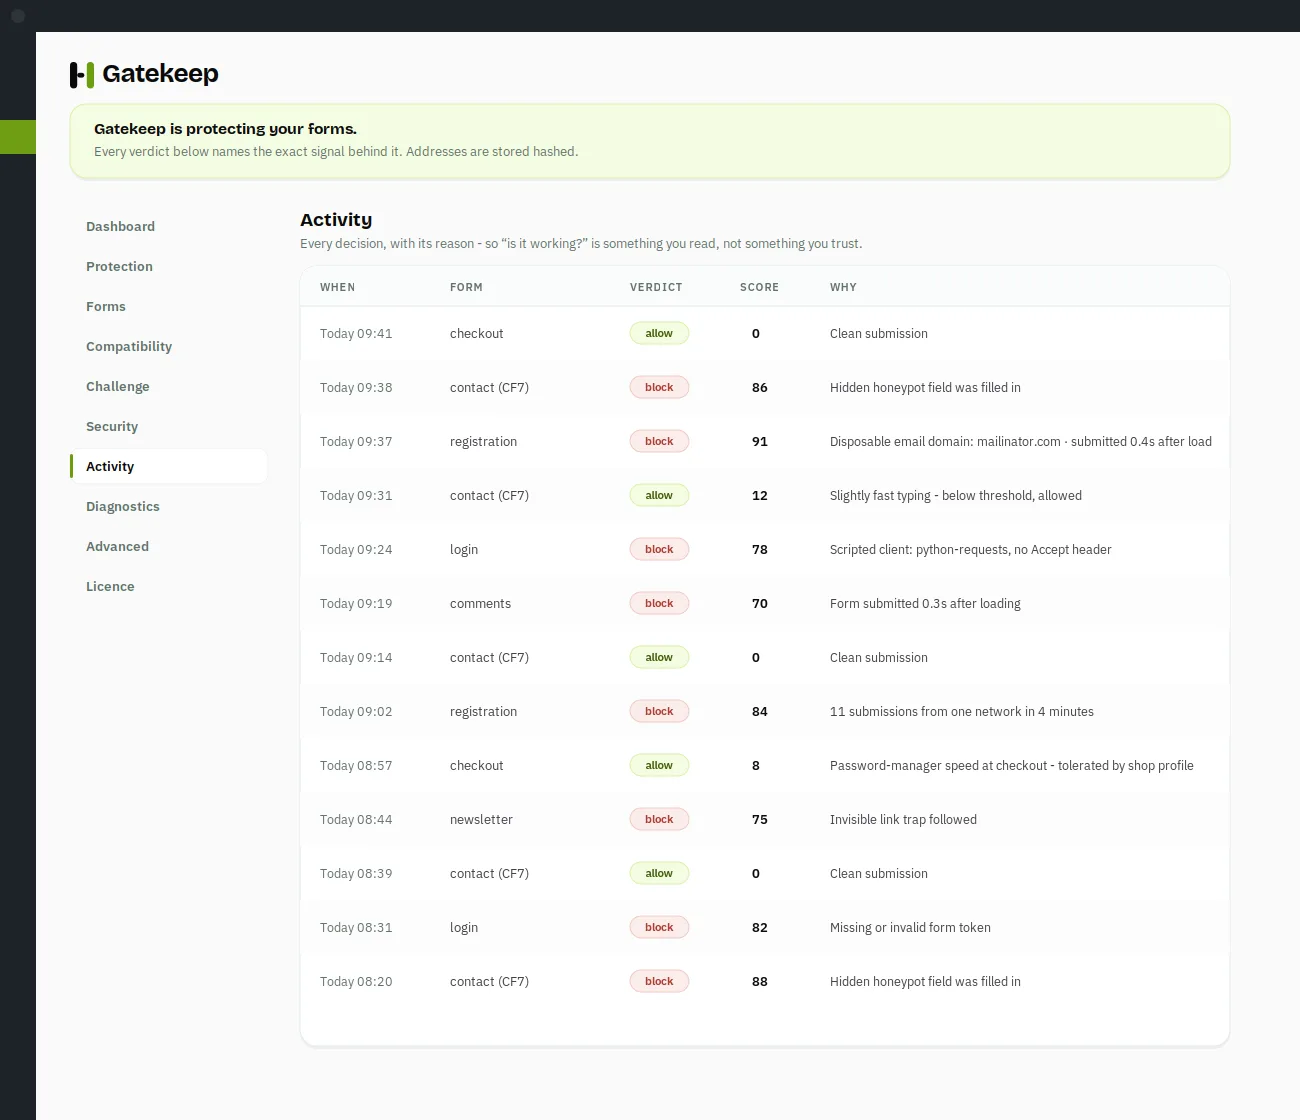Click 'registration' in the 09:37 row
The height and width of the screenshot is (1120, 1300).
(x=483, y=442)
